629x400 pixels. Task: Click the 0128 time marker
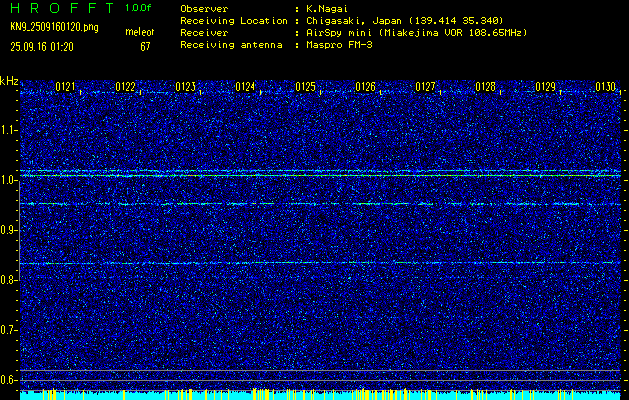tap(485, 87)
